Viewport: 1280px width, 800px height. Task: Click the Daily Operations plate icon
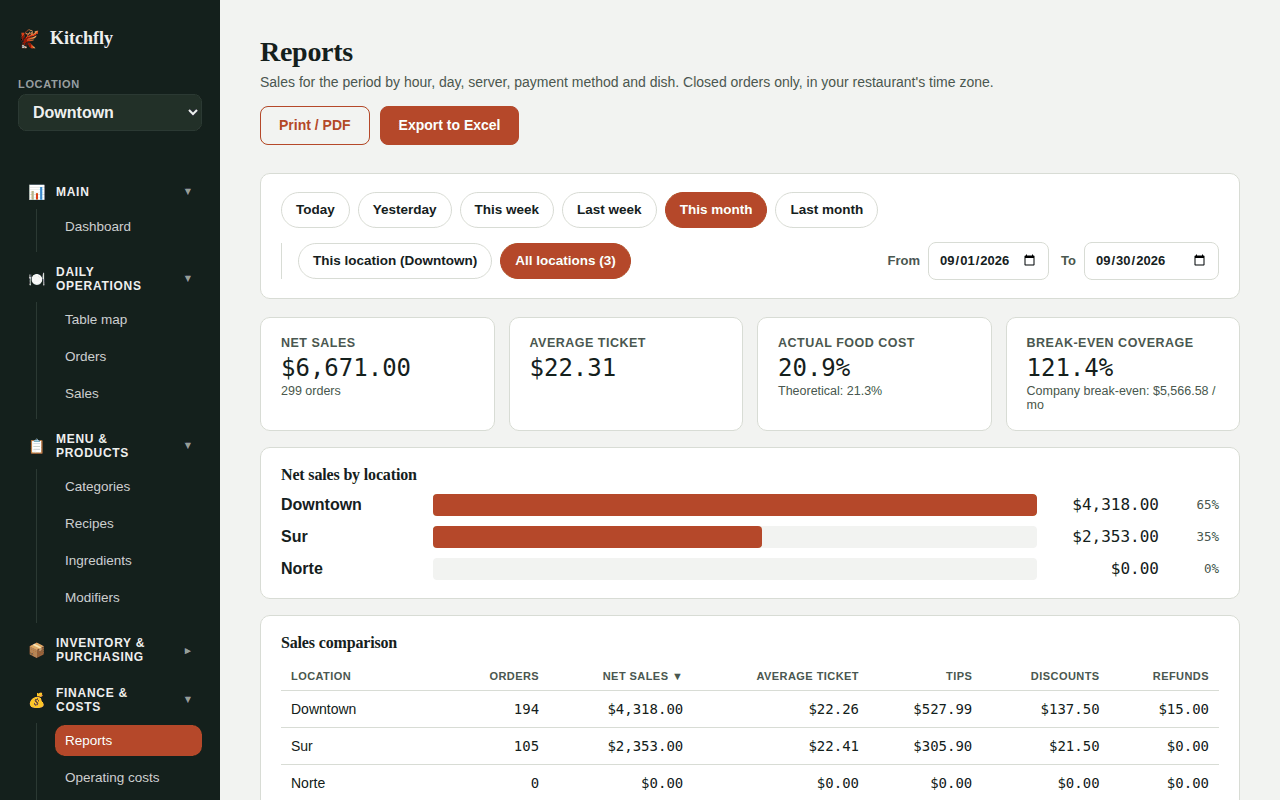[37, 279]
